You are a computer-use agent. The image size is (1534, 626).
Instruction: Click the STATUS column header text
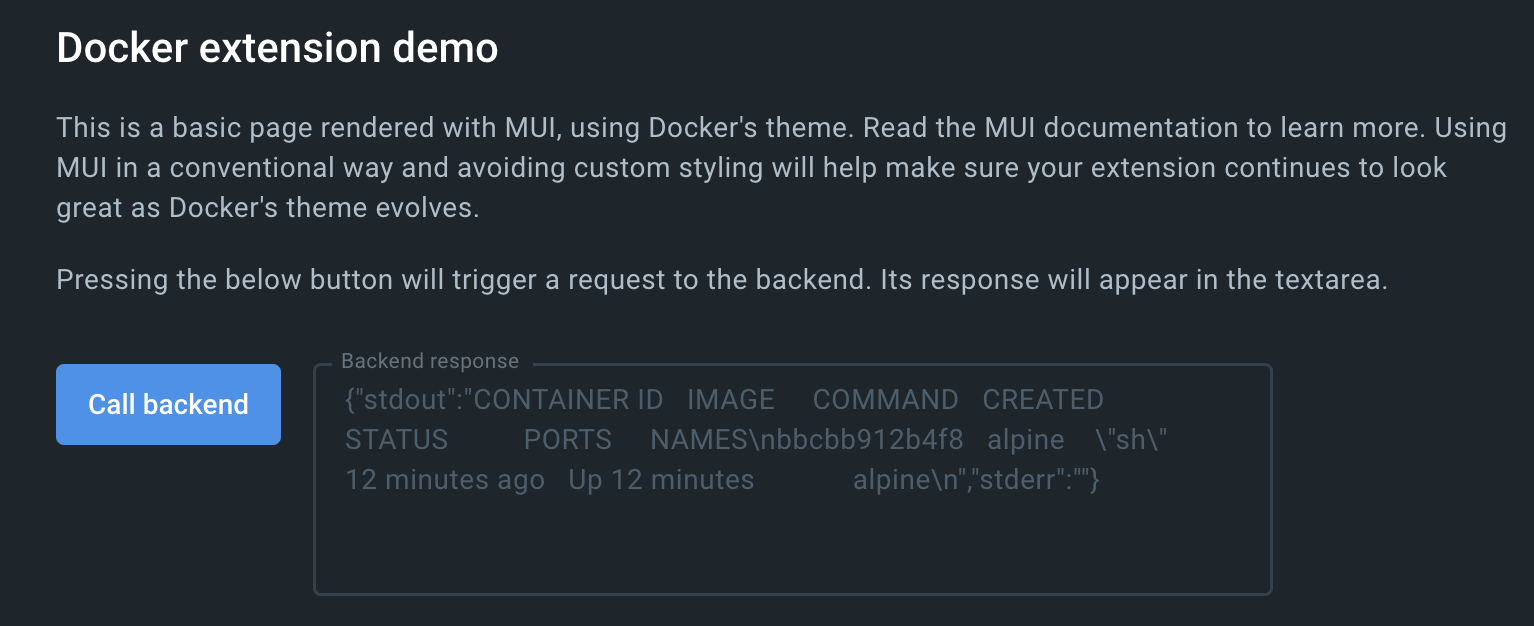(396, 440)
